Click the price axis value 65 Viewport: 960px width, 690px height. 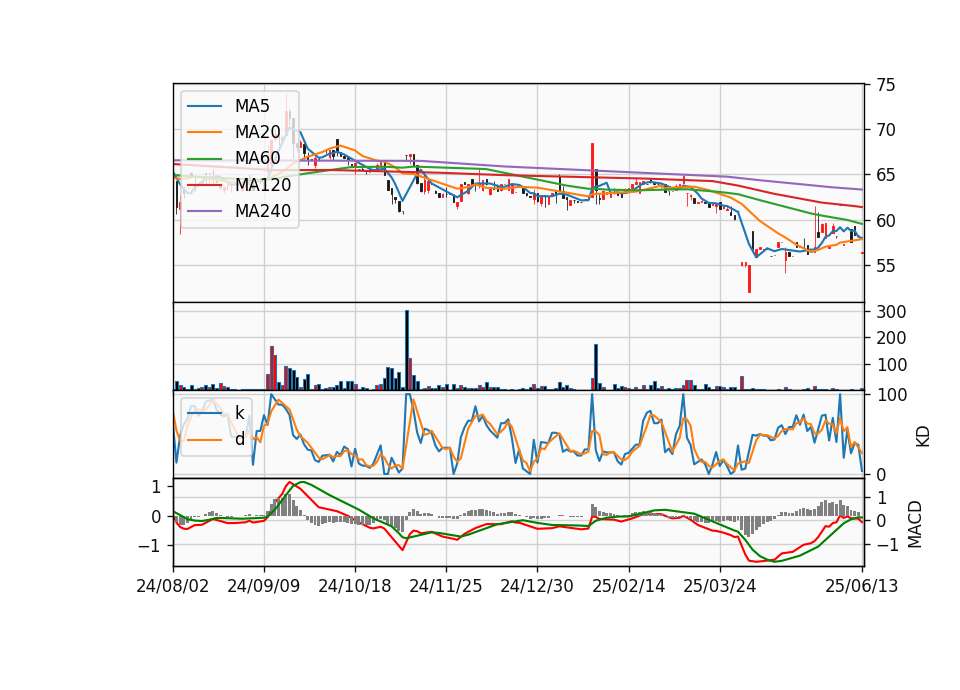point(885,175)
